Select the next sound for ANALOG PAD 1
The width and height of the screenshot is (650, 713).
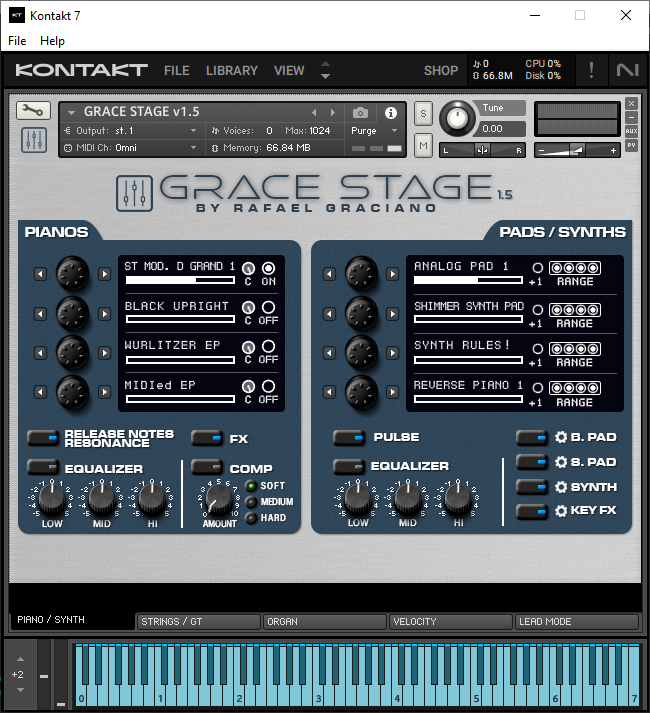point(393,274)
